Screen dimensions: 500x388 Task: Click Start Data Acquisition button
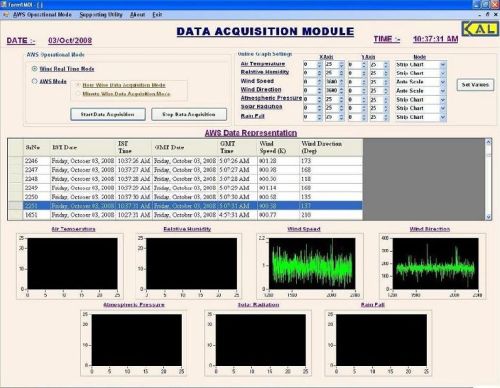(x=108, y=114)
